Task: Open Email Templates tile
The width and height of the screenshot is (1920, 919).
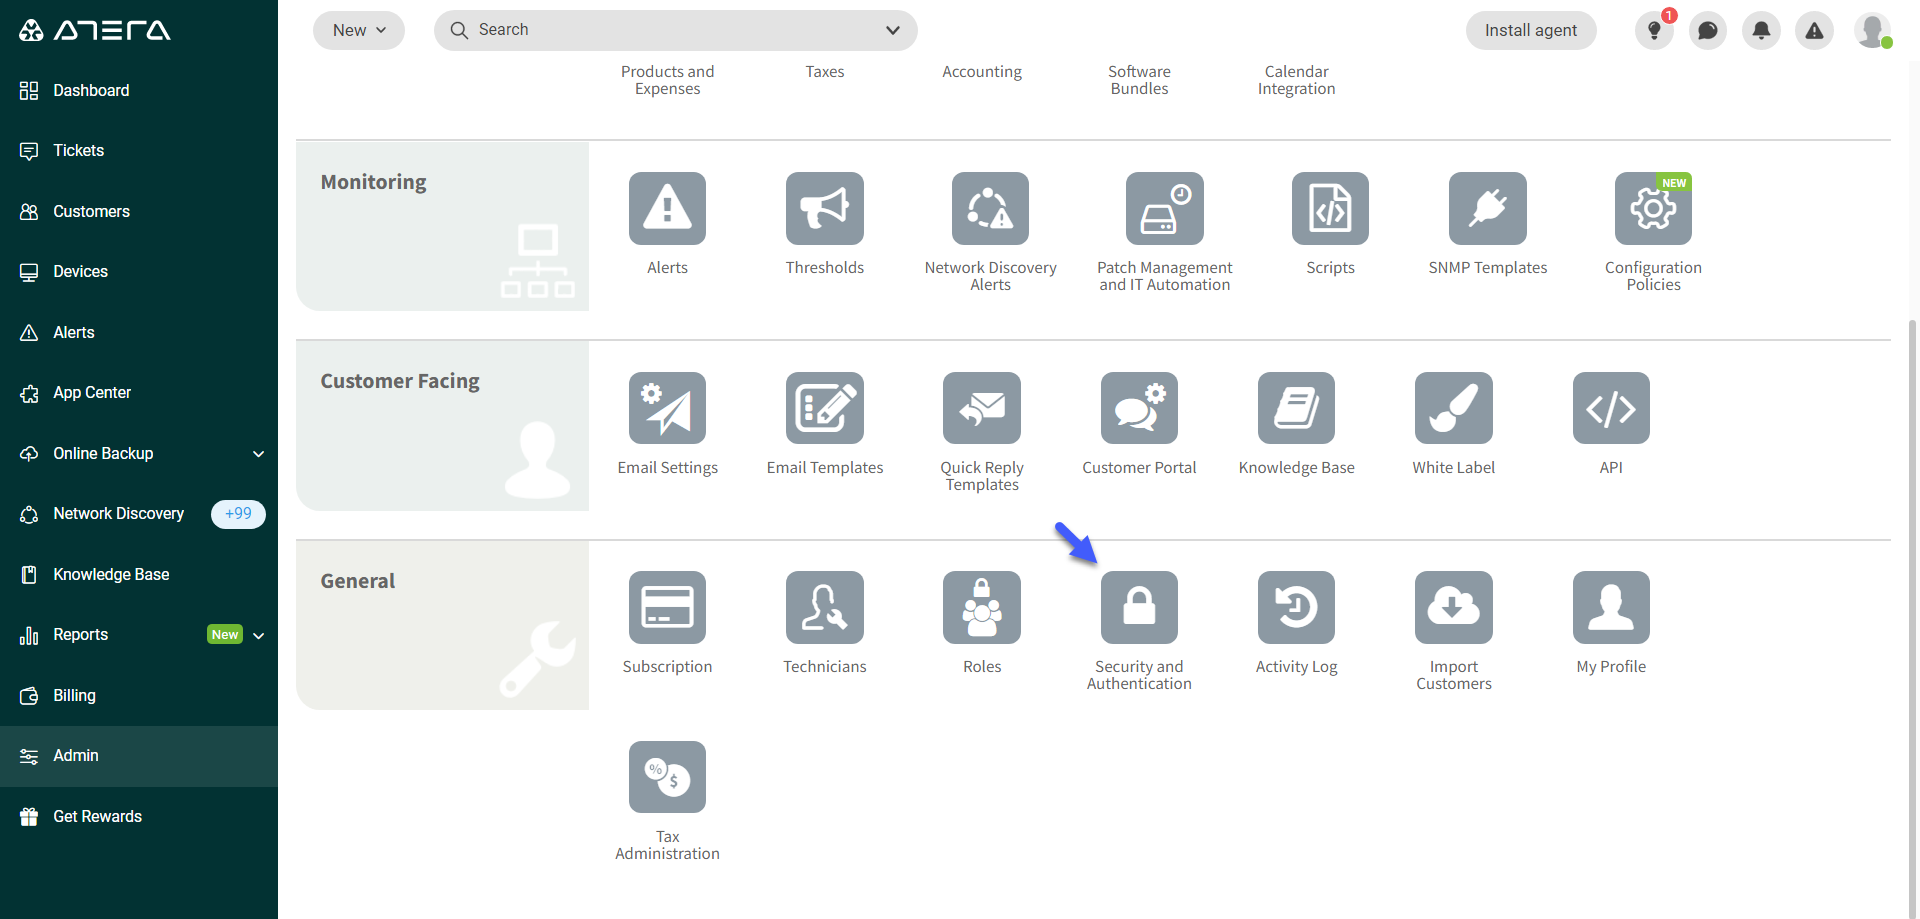Action: click(824, 408)
